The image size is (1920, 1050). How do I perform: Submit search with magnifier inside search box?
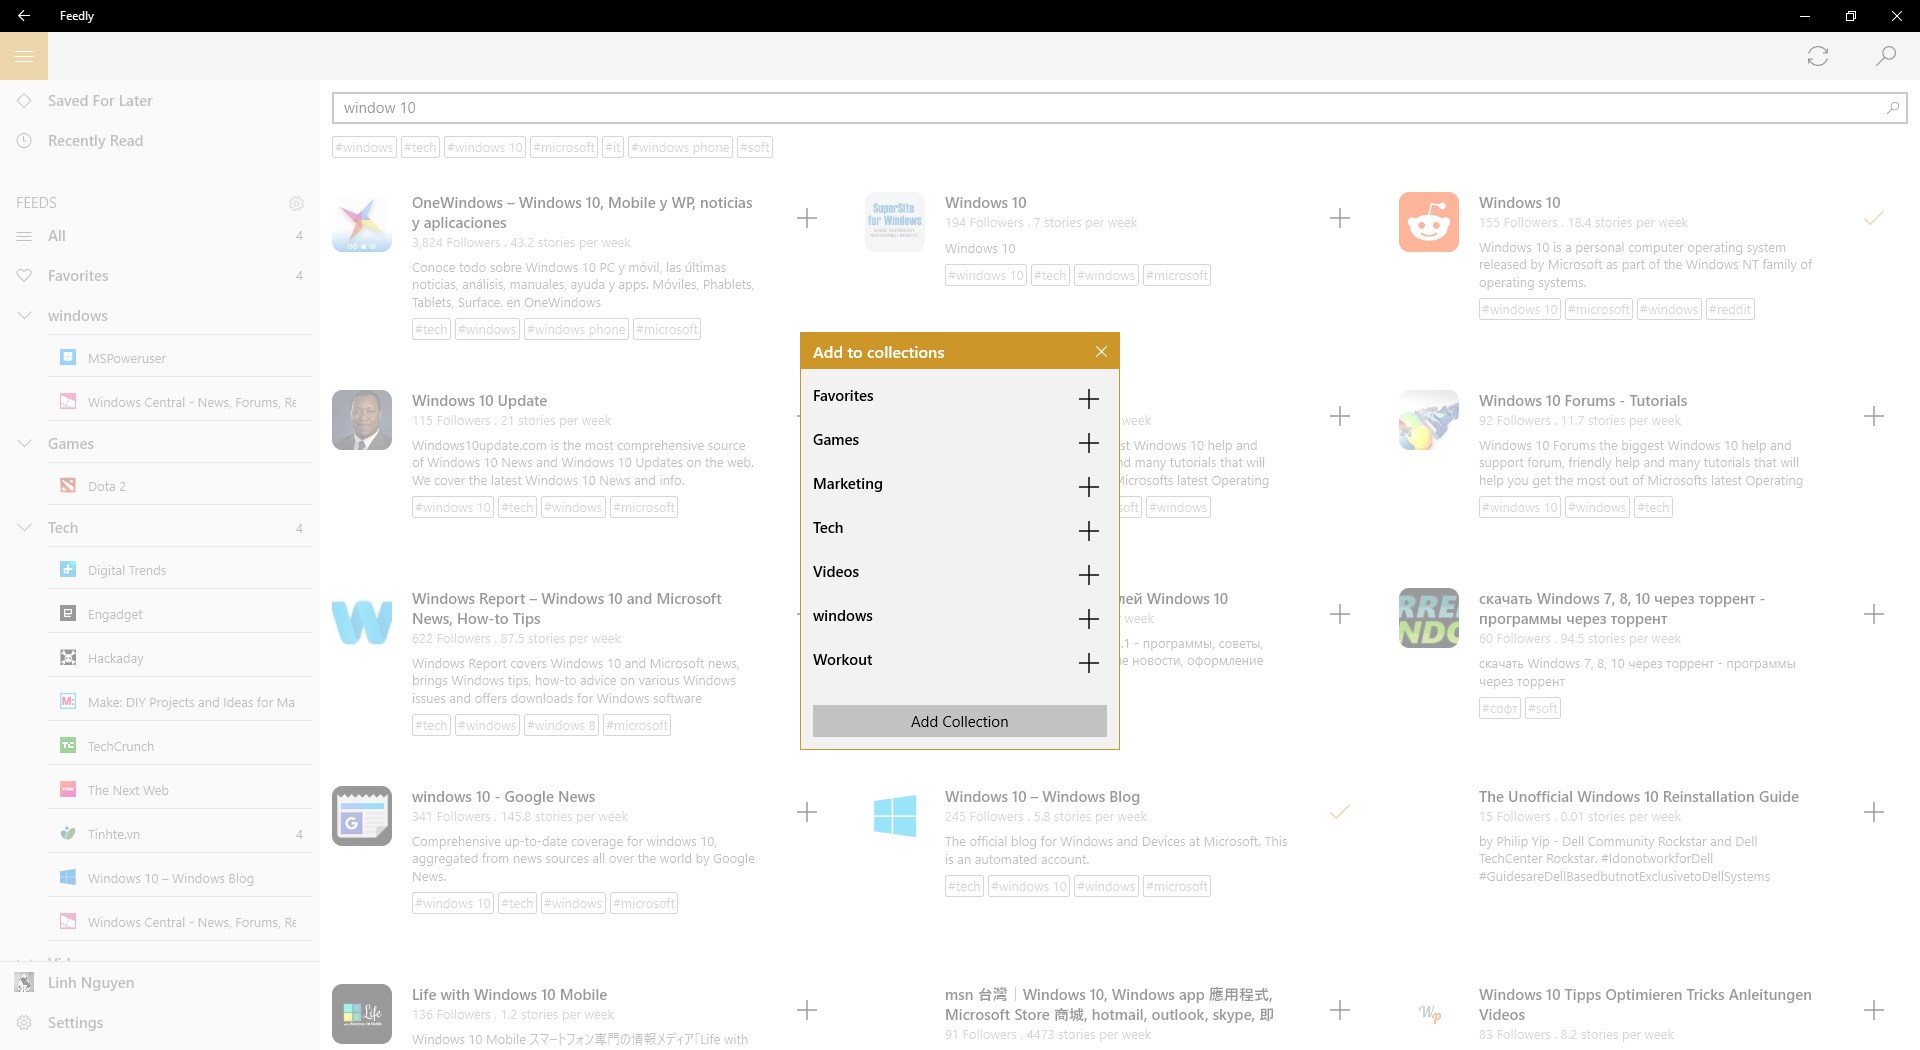tap(1892, 108)
